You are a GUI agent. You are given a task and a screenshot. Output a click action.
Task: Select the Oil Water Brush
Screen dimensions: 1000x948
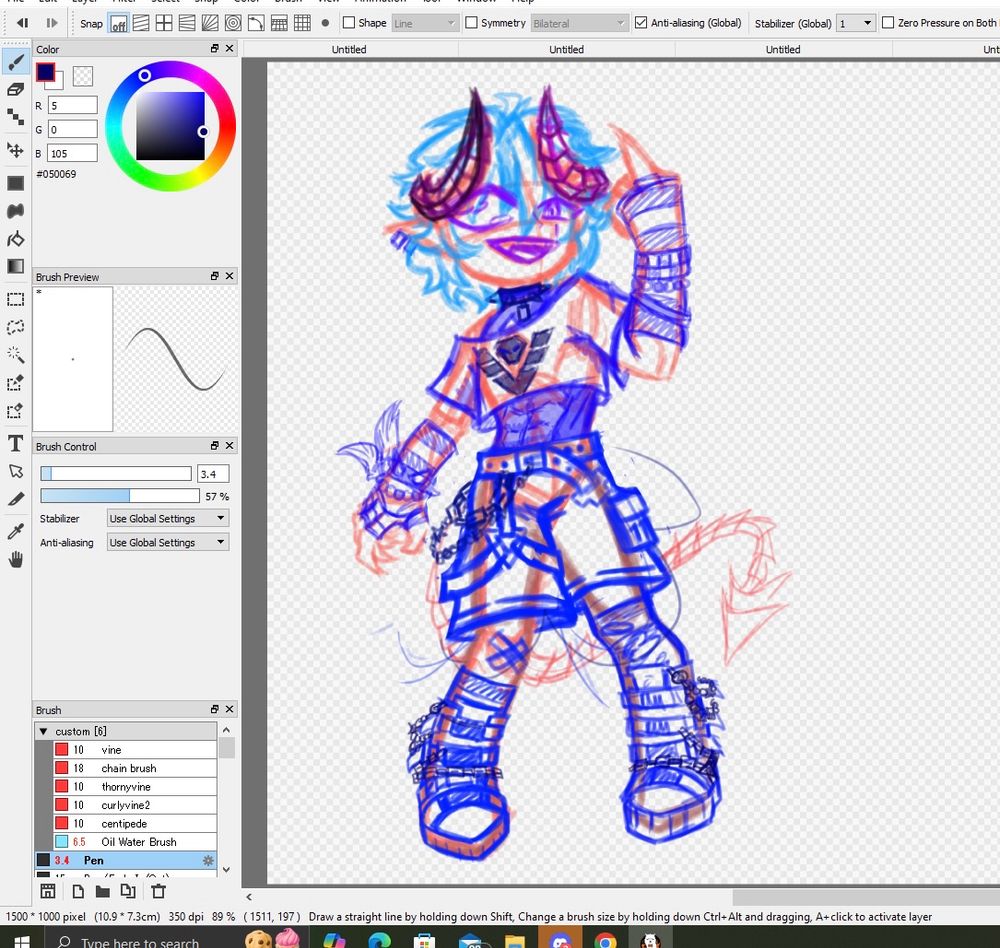click(x=135, y=842)
